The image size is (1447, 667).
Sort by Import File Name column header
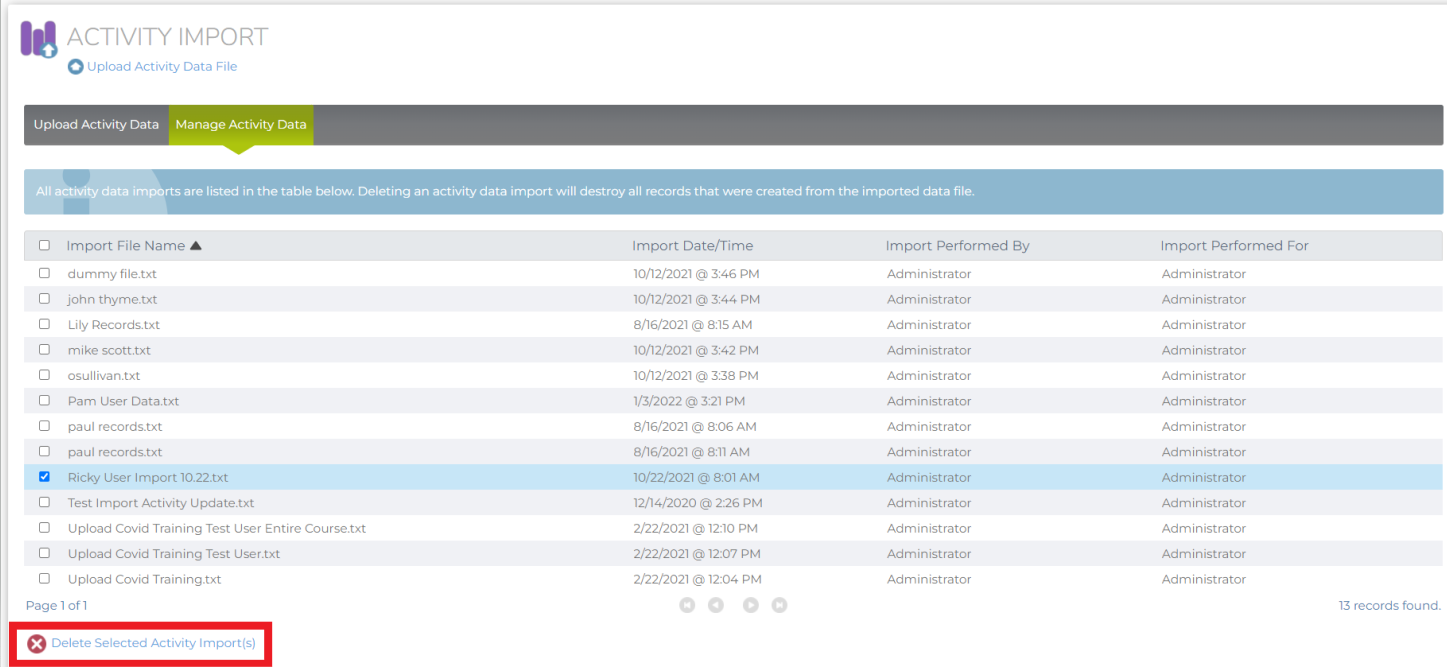(126, 246)
